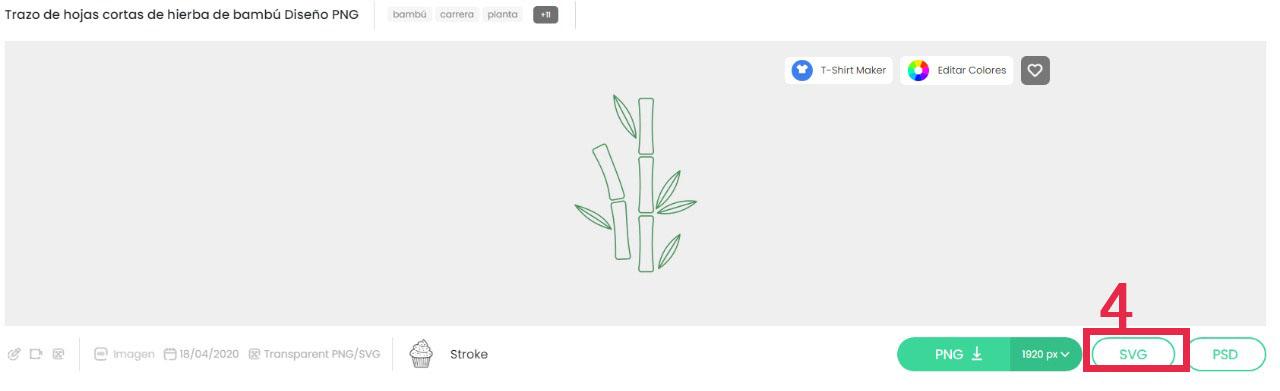Expand the +11 more tags badge

pyautogui.click(x=546, y=15)
